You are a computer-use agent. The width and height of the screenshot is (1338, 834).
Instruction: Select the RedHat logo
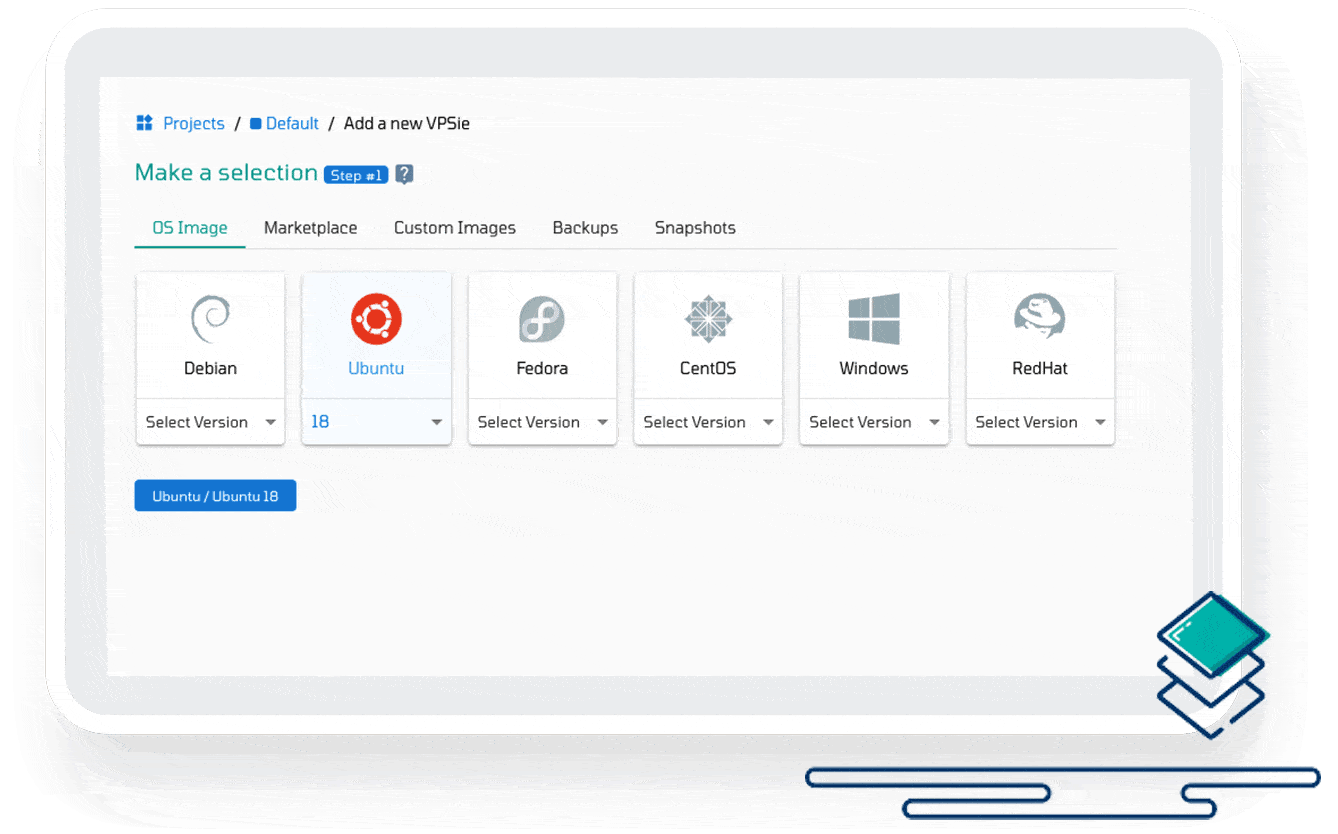(x=1040, y=318)
